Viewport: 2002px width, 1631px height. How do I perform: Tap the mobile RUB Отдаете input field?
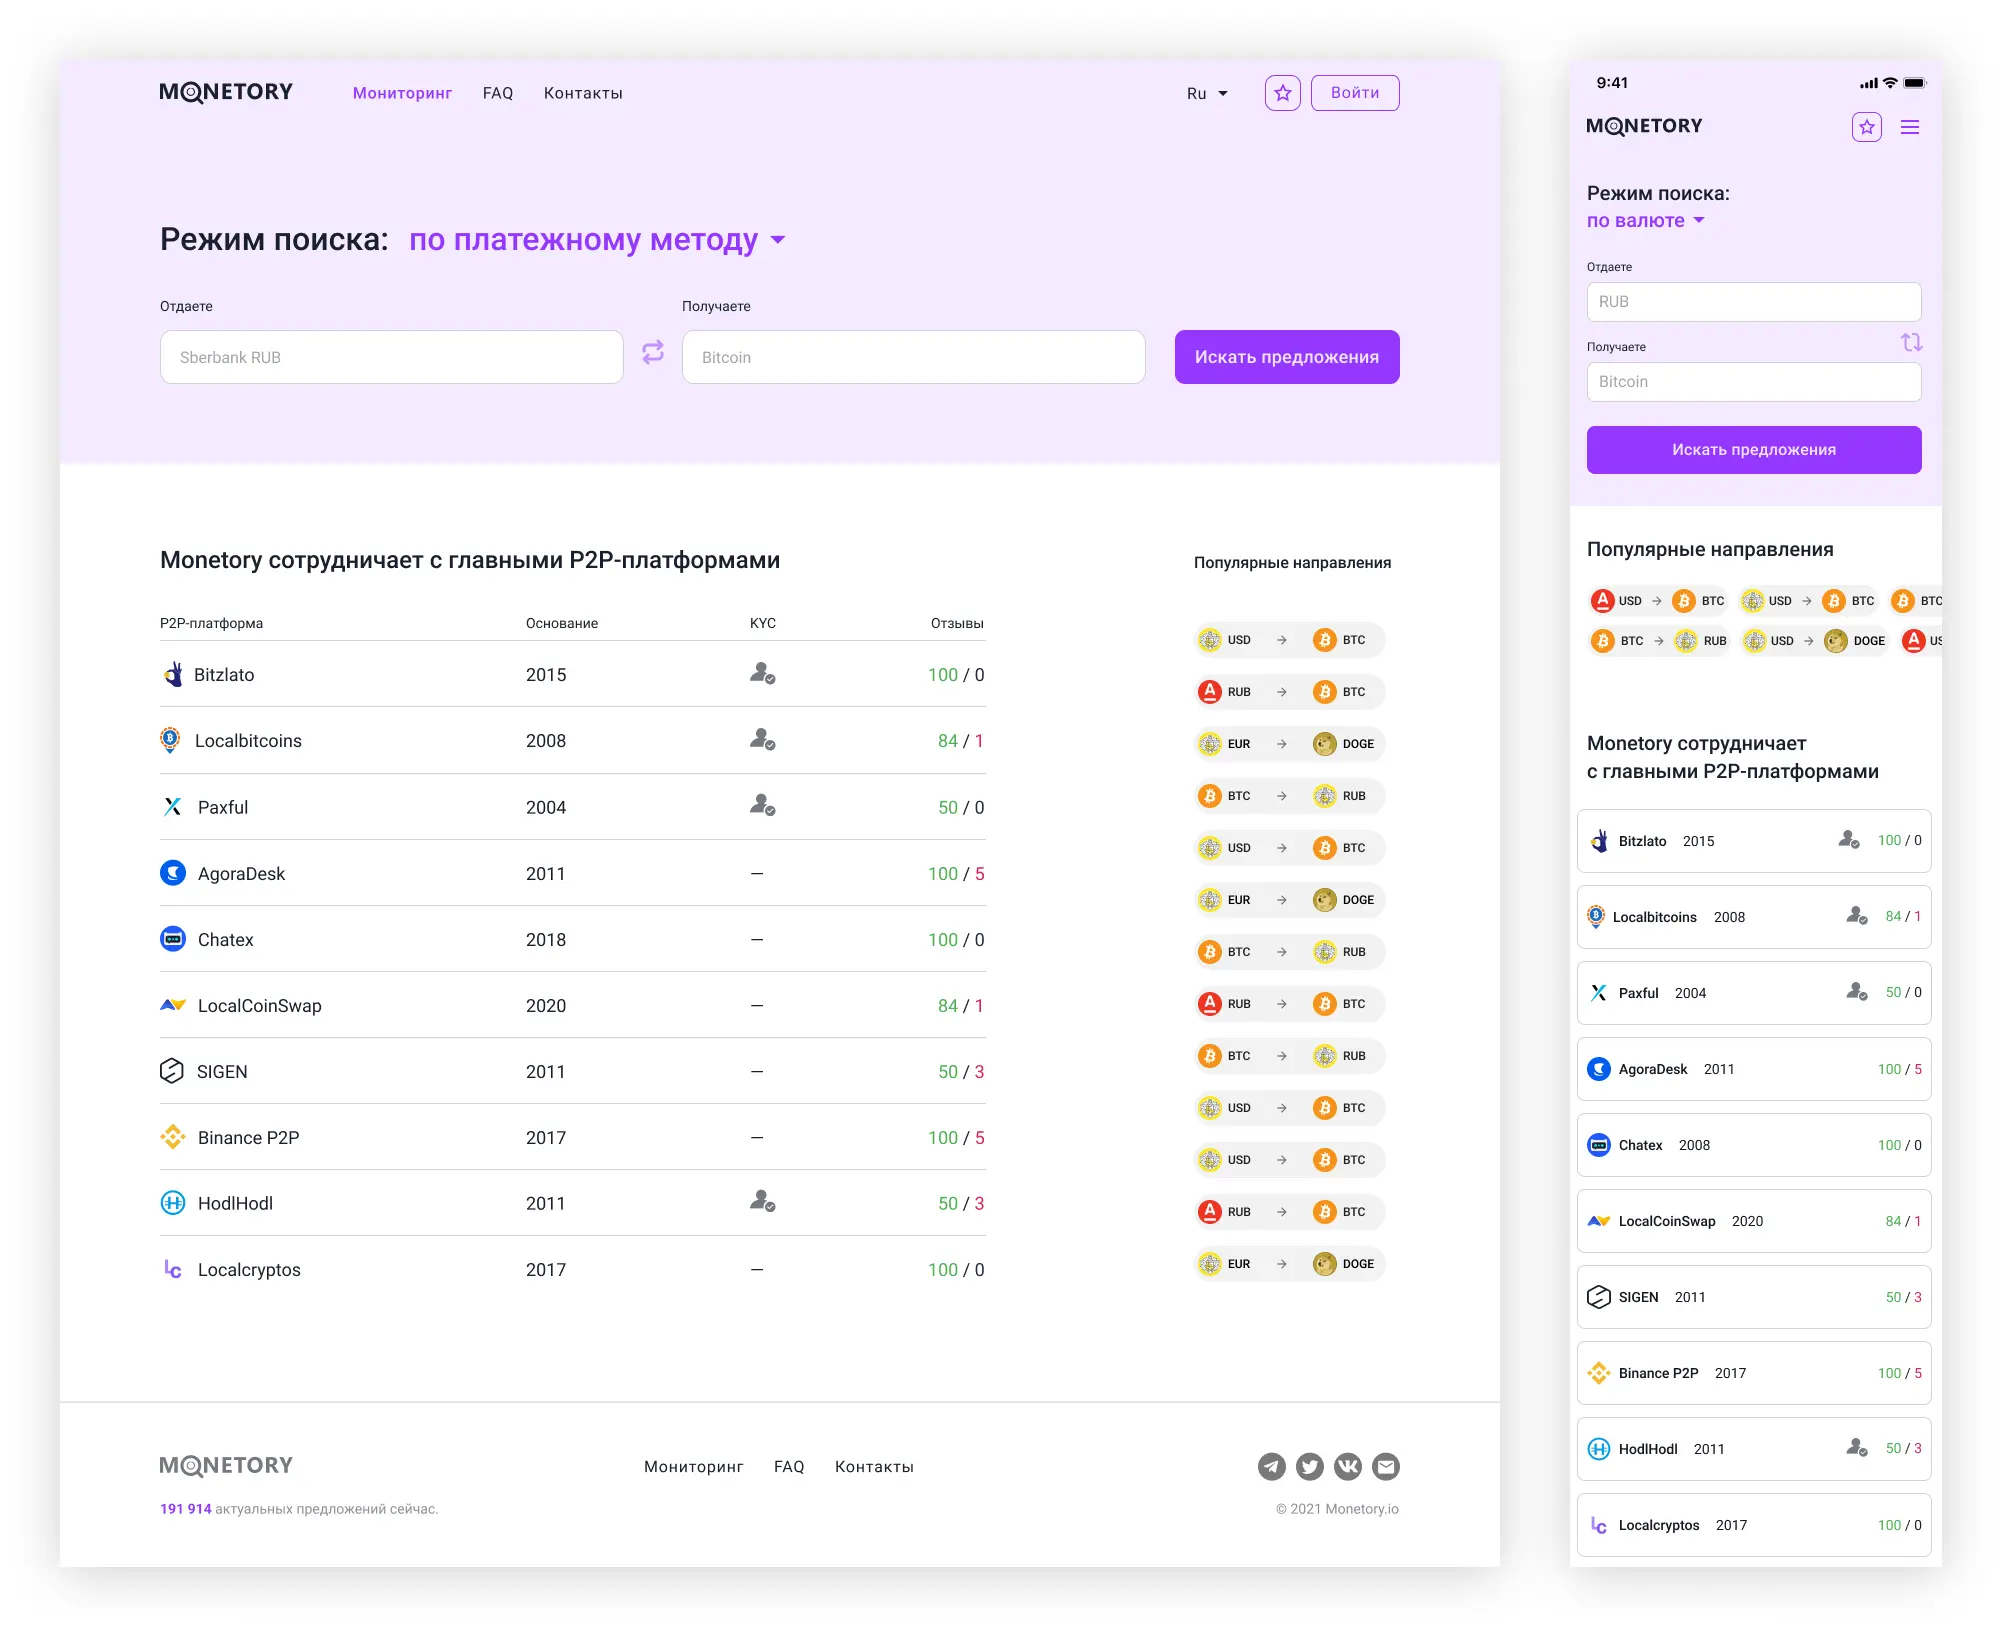tap(1753, 302)
